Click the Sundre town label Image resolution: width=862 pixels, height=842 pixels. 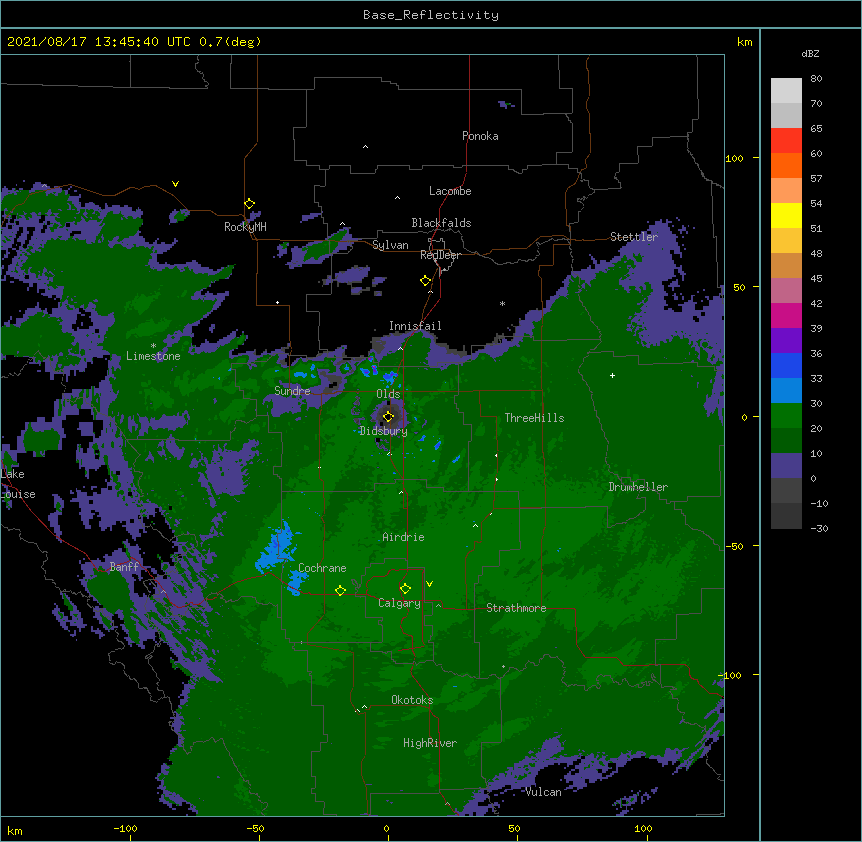292,391
